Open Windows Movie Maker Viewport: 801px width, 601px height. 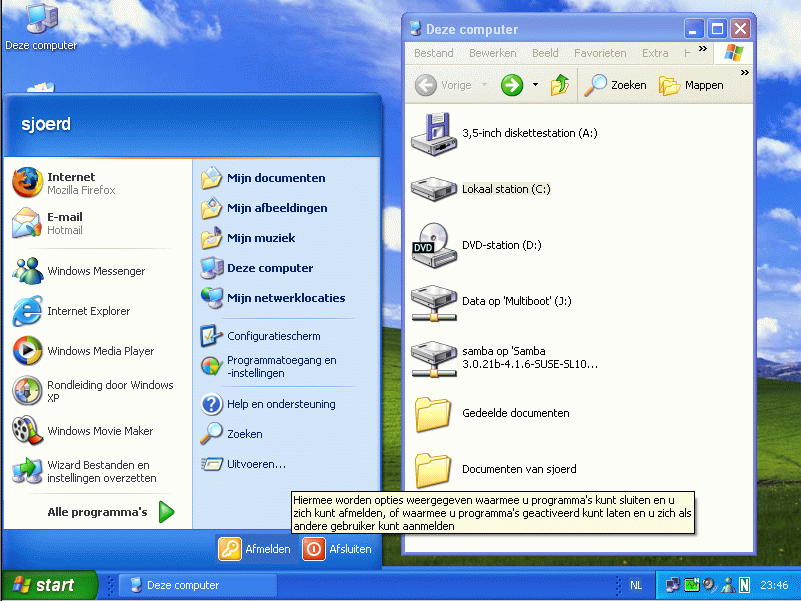coord(82,431)
